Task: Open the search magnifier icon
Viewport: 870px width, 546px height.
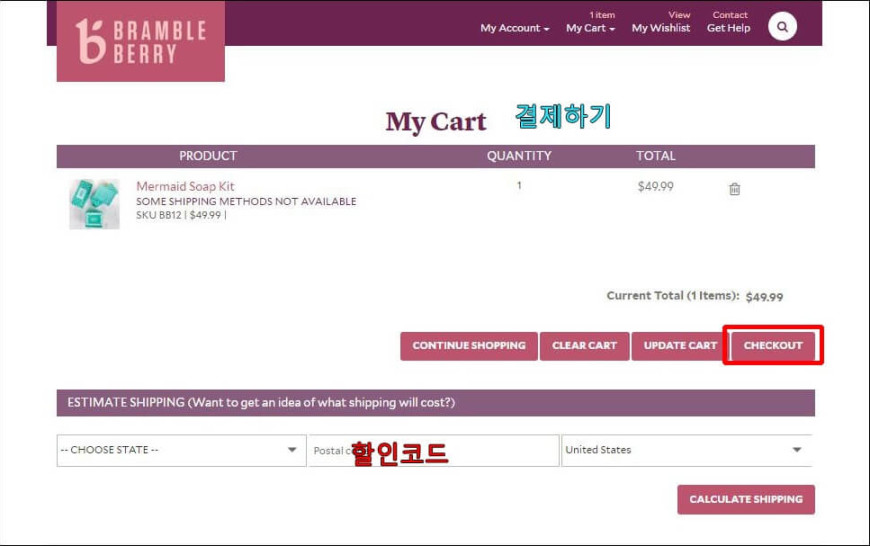Action: tap(782, 26)
